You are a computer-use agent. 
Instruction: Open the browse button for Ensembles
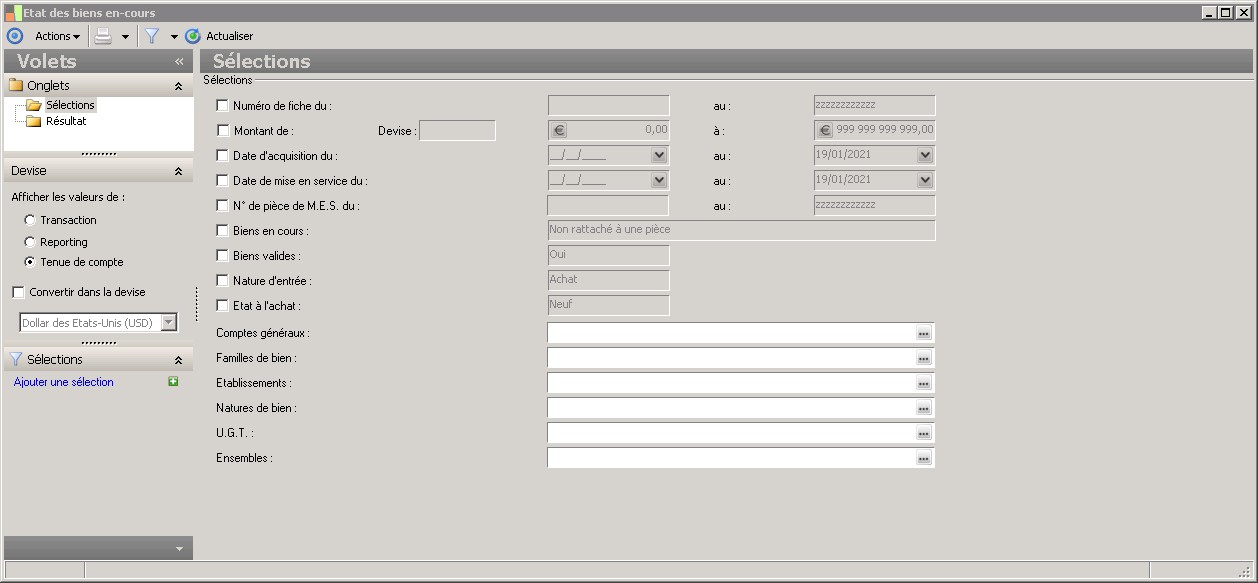[924, 458]
